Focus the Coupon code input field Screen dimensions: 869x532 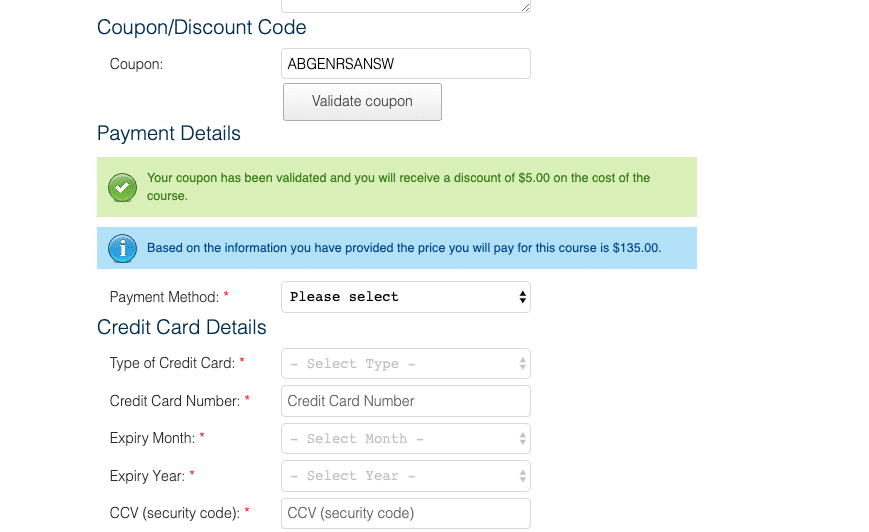pyautogui.click(x=406, y=64)
